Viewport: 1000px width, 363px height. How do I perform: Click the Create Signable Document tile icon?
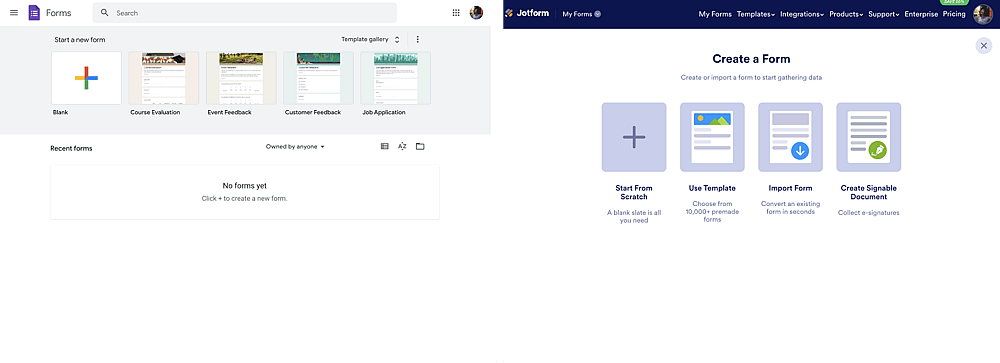(869, 137)
